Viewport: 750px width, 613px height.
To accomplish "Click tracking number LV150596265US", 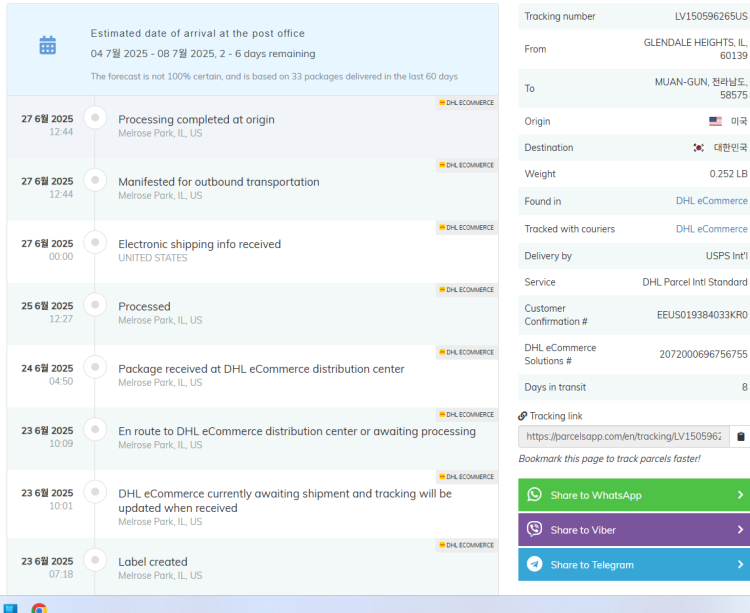I will pyautogui.click(x=711, y=16).
